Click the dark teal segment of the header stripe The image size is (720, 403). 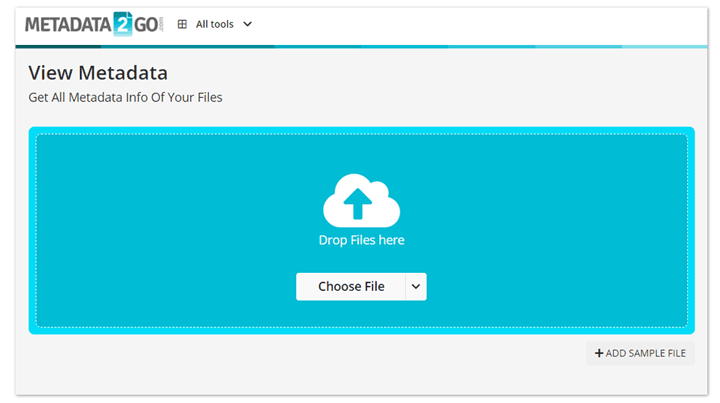point(60,46)
